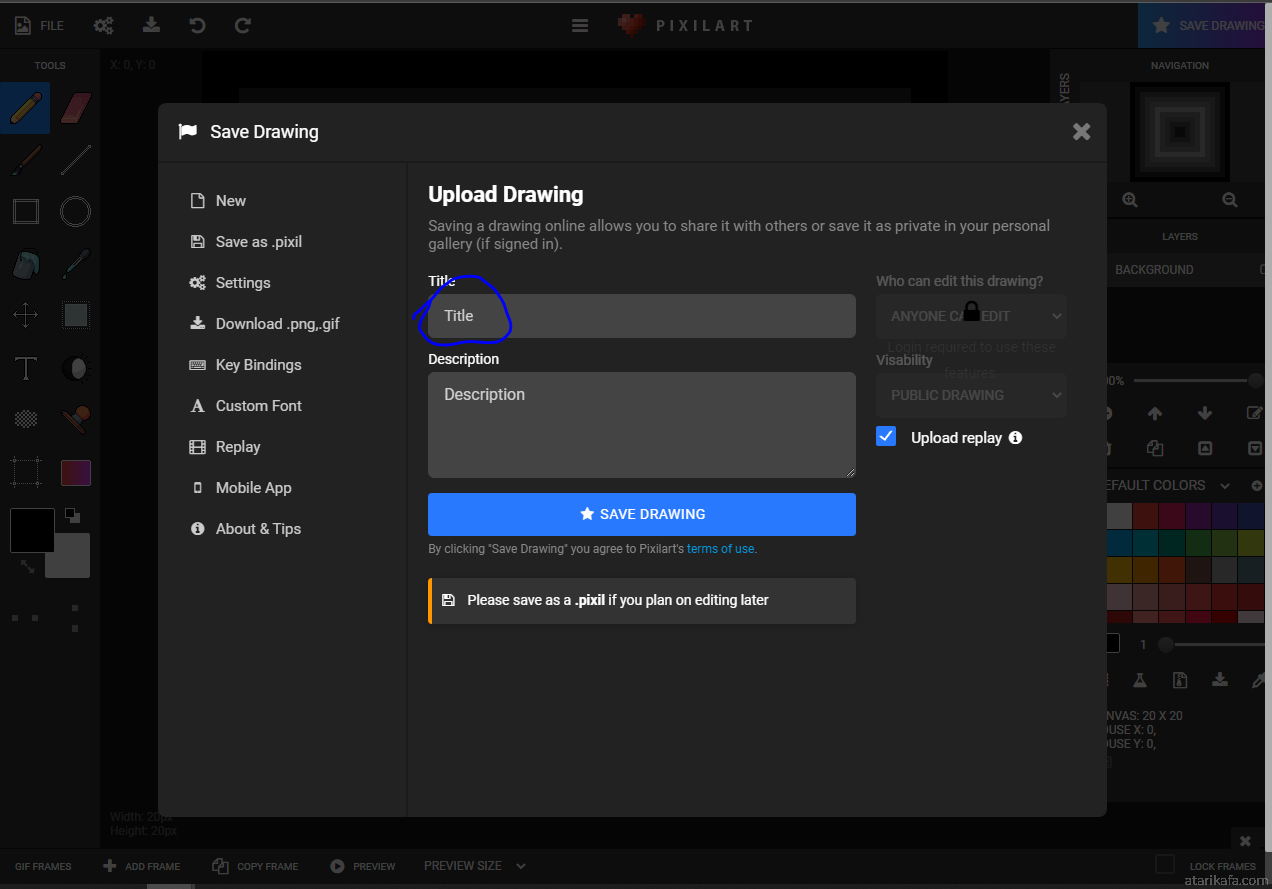Select the dashed Marquee crop tool
Viewport: 1272px width, 889px height.
[25, 472]
